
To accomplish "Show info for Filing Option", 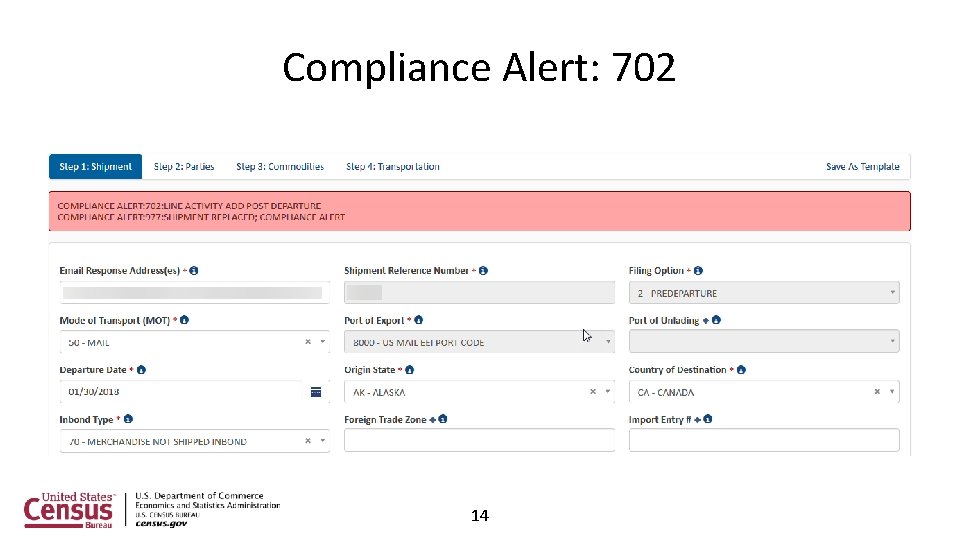I will coord(699,271).
